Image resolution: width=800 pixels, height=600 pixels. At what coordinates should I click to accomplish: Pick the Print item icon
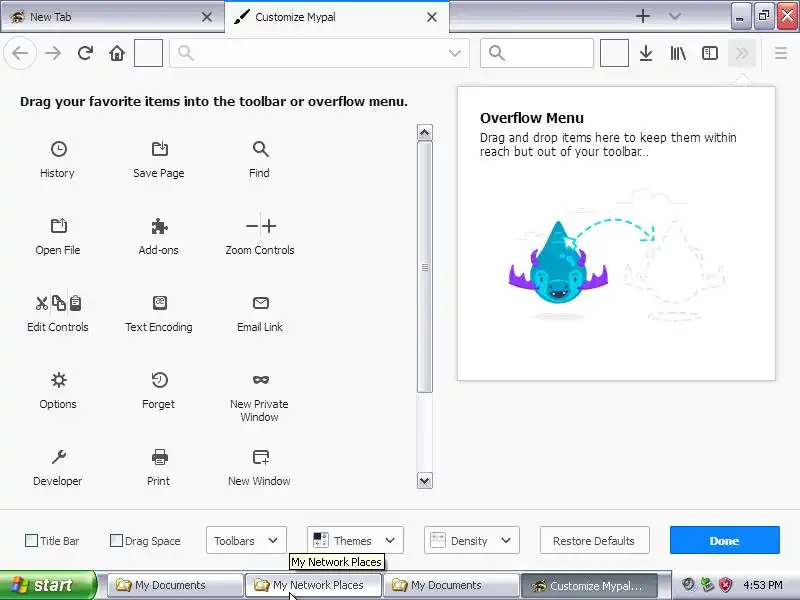point(160,457)
